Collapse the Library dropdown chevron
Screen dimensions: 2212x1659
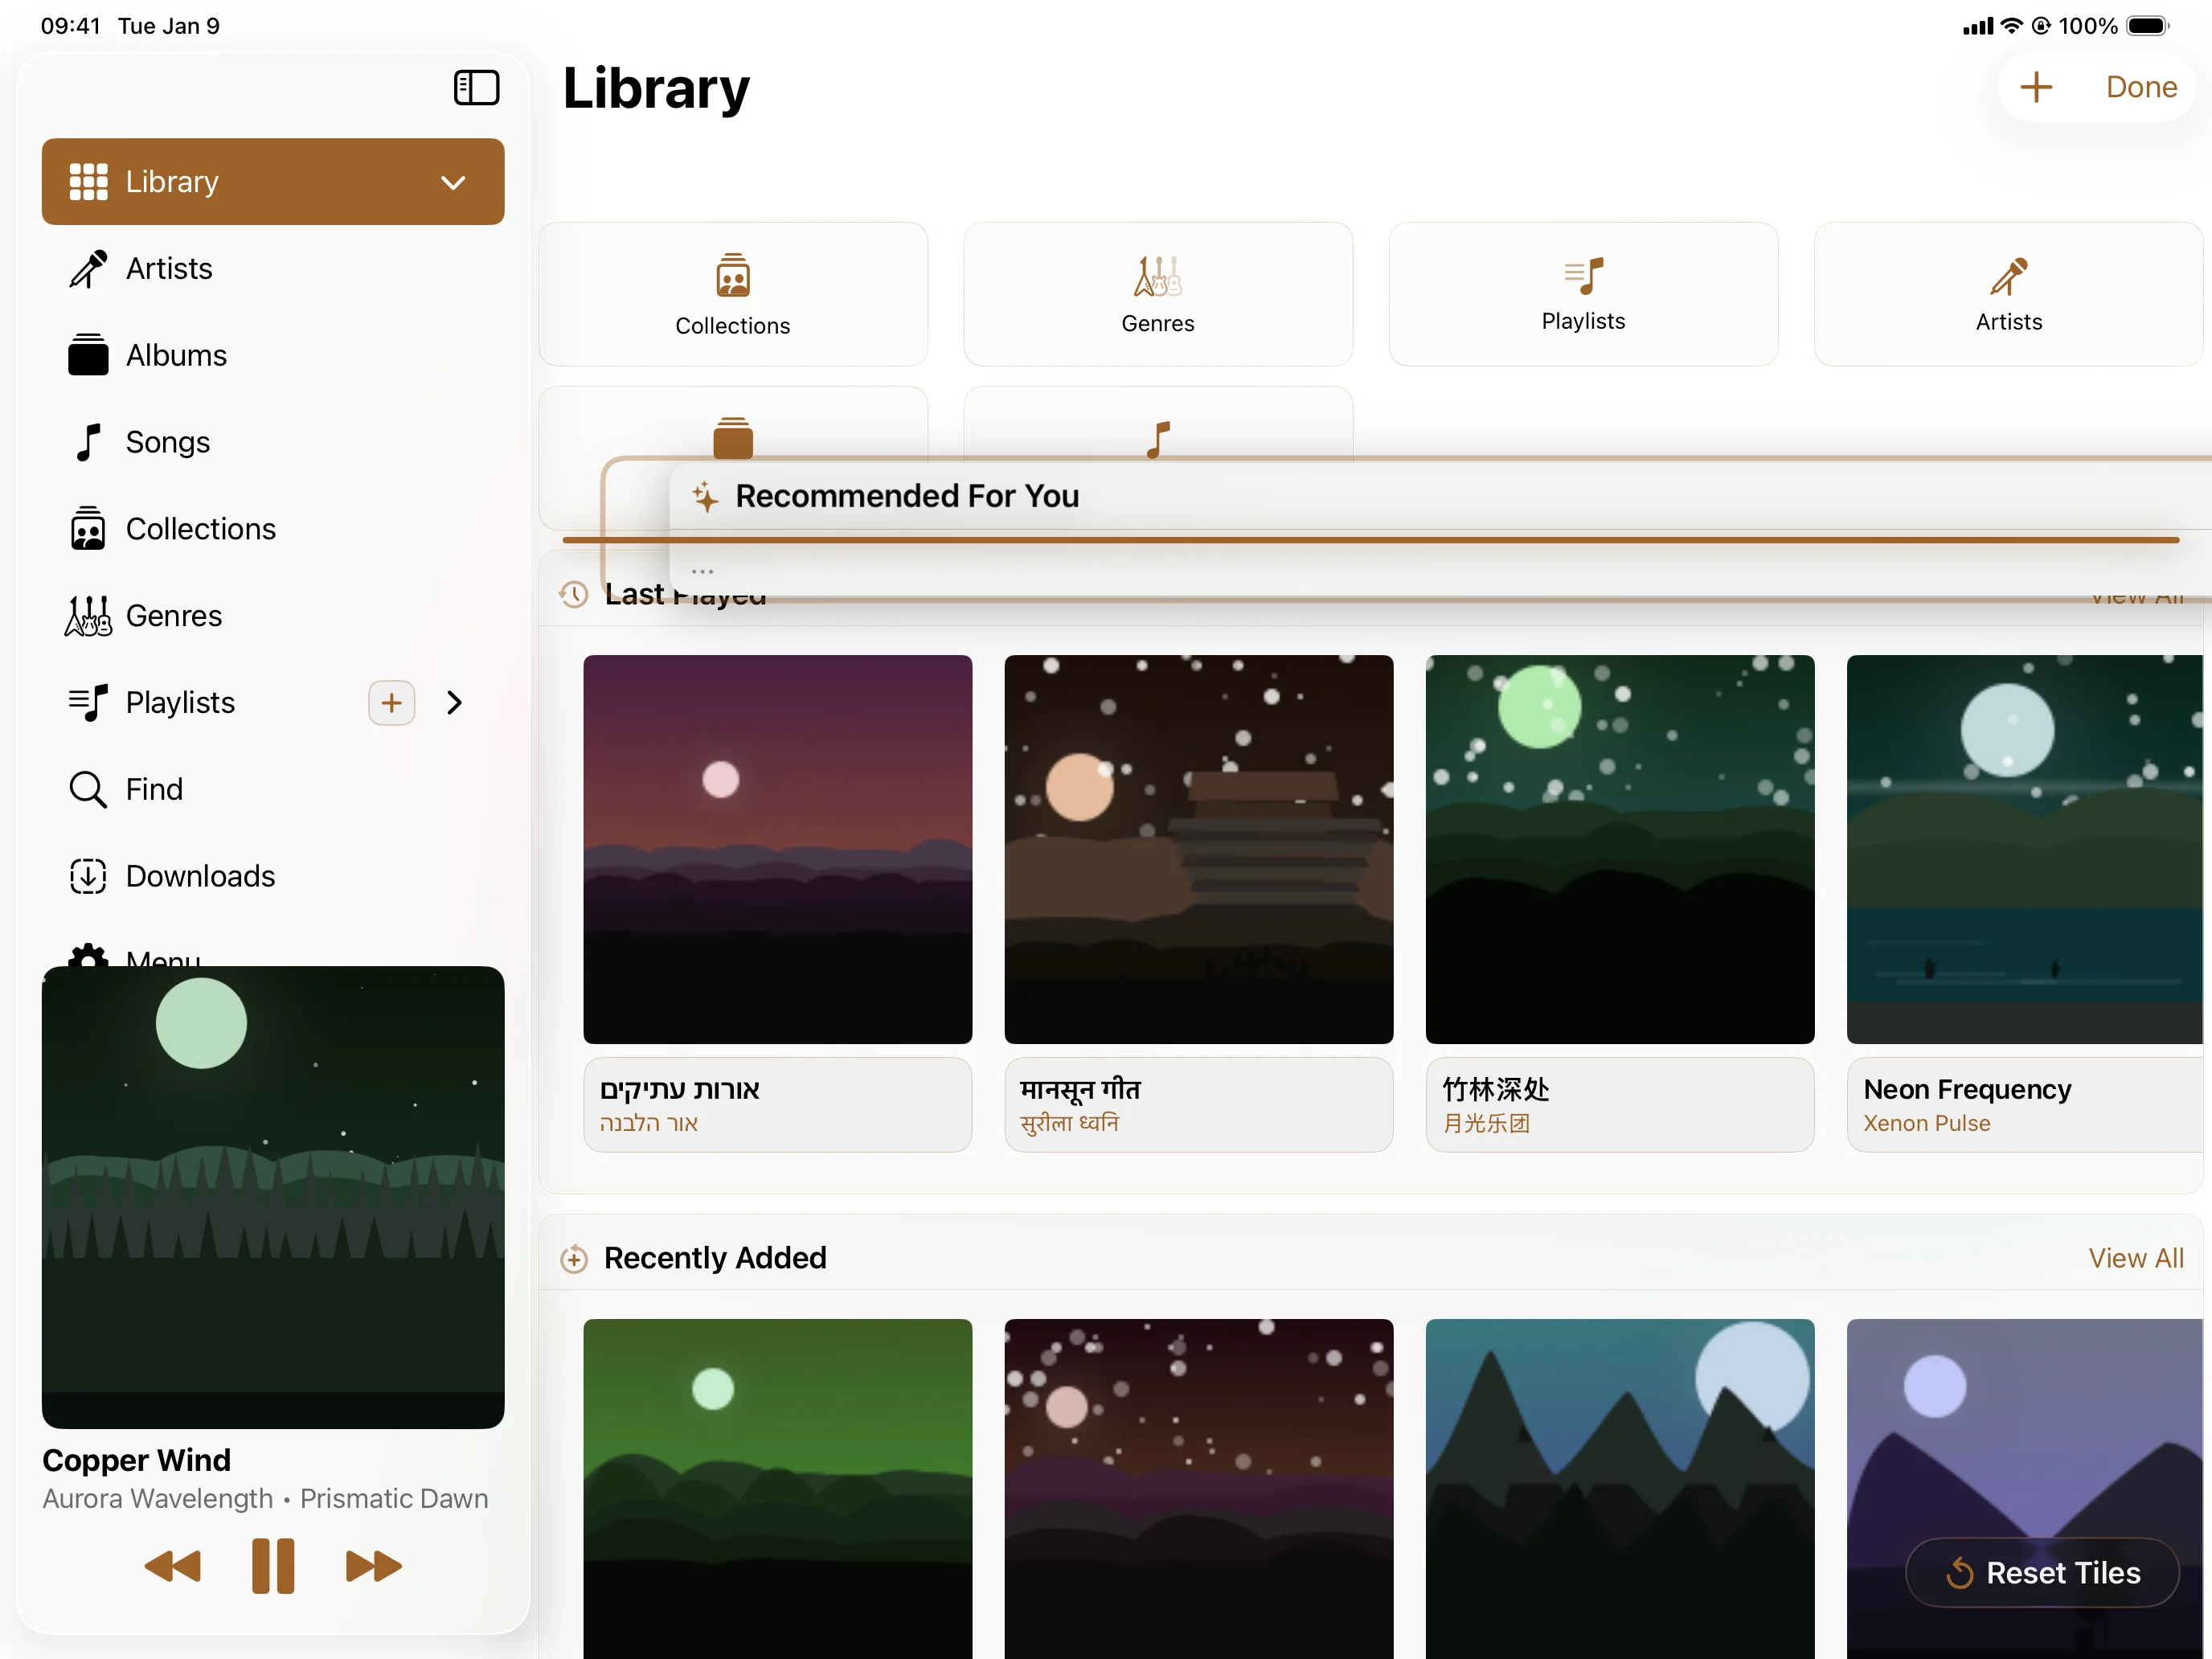click(x=453, y=182)
